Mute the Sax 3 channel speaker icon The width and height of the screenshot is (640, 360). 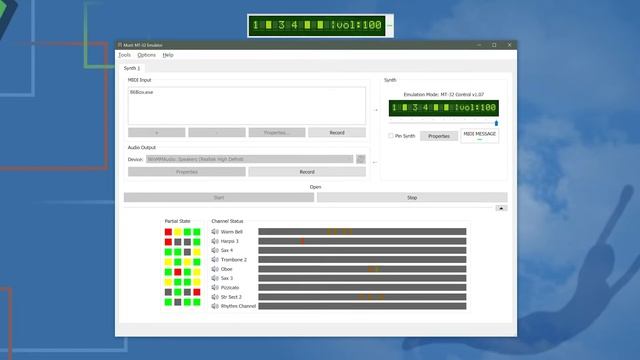pos(215,278)
